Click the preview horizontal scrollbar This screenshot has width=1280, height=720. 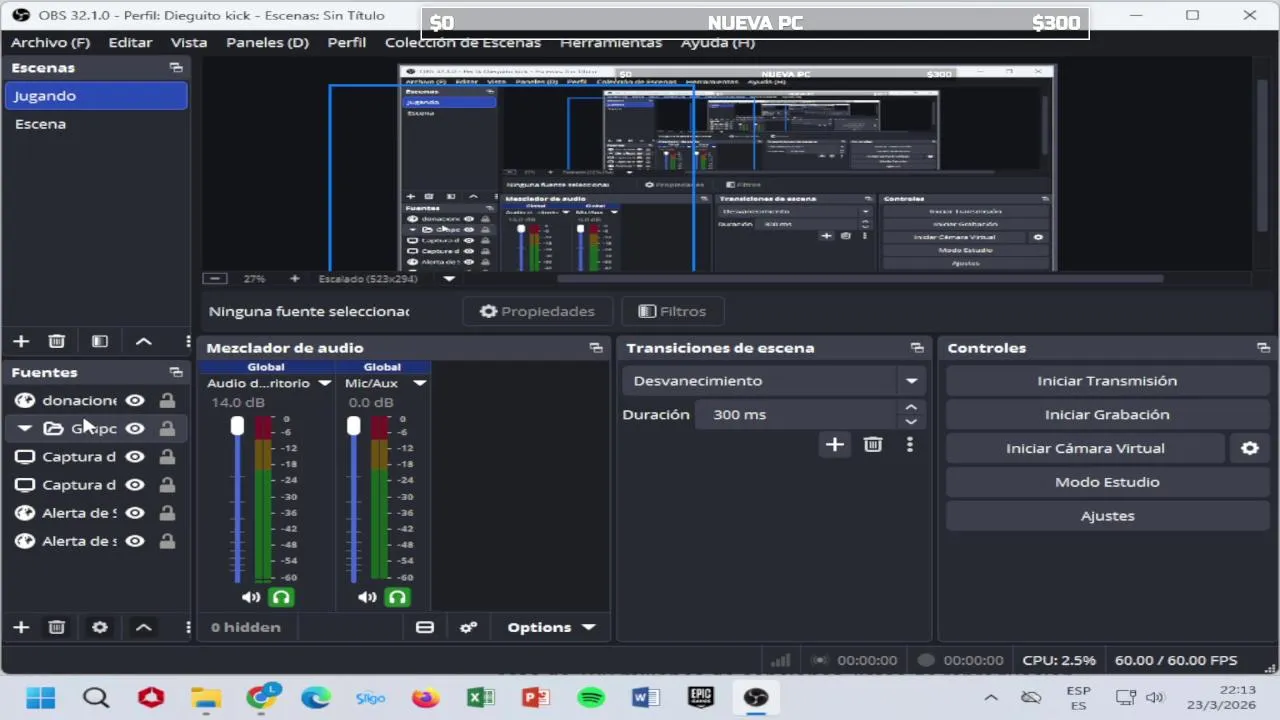click(x=860, y=279)
